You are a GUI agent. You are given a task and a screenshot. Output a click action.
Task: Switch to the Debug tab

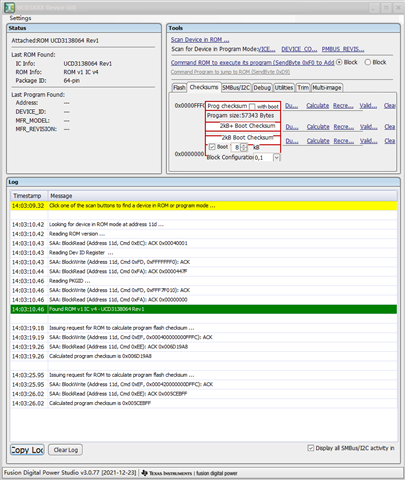point(262,88)
